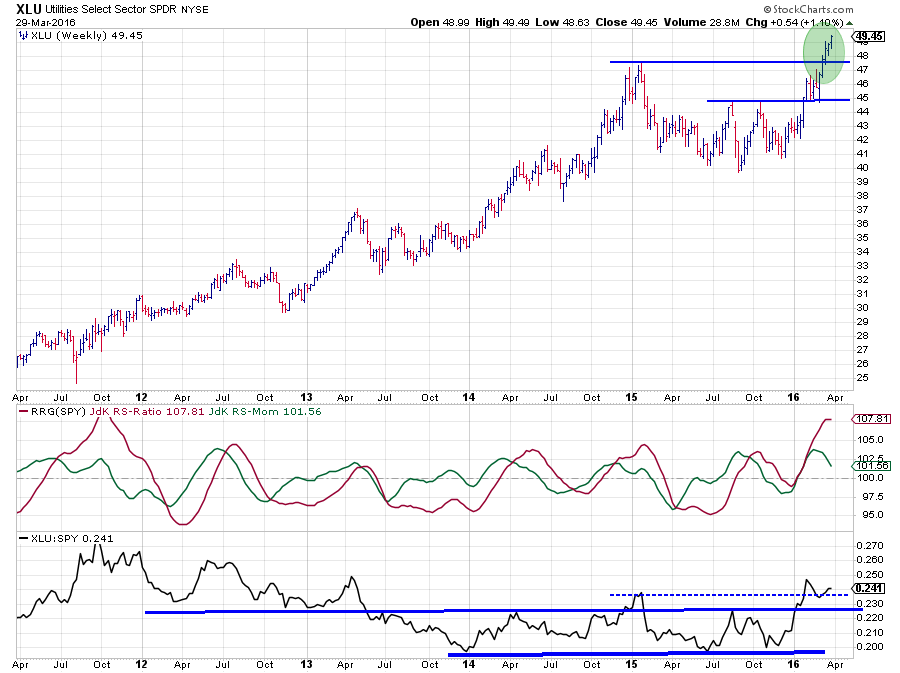Click the 29-Mar-2016 date label
Screen dimensions: 900x673
pyautogui.click(x=45, y=22)
